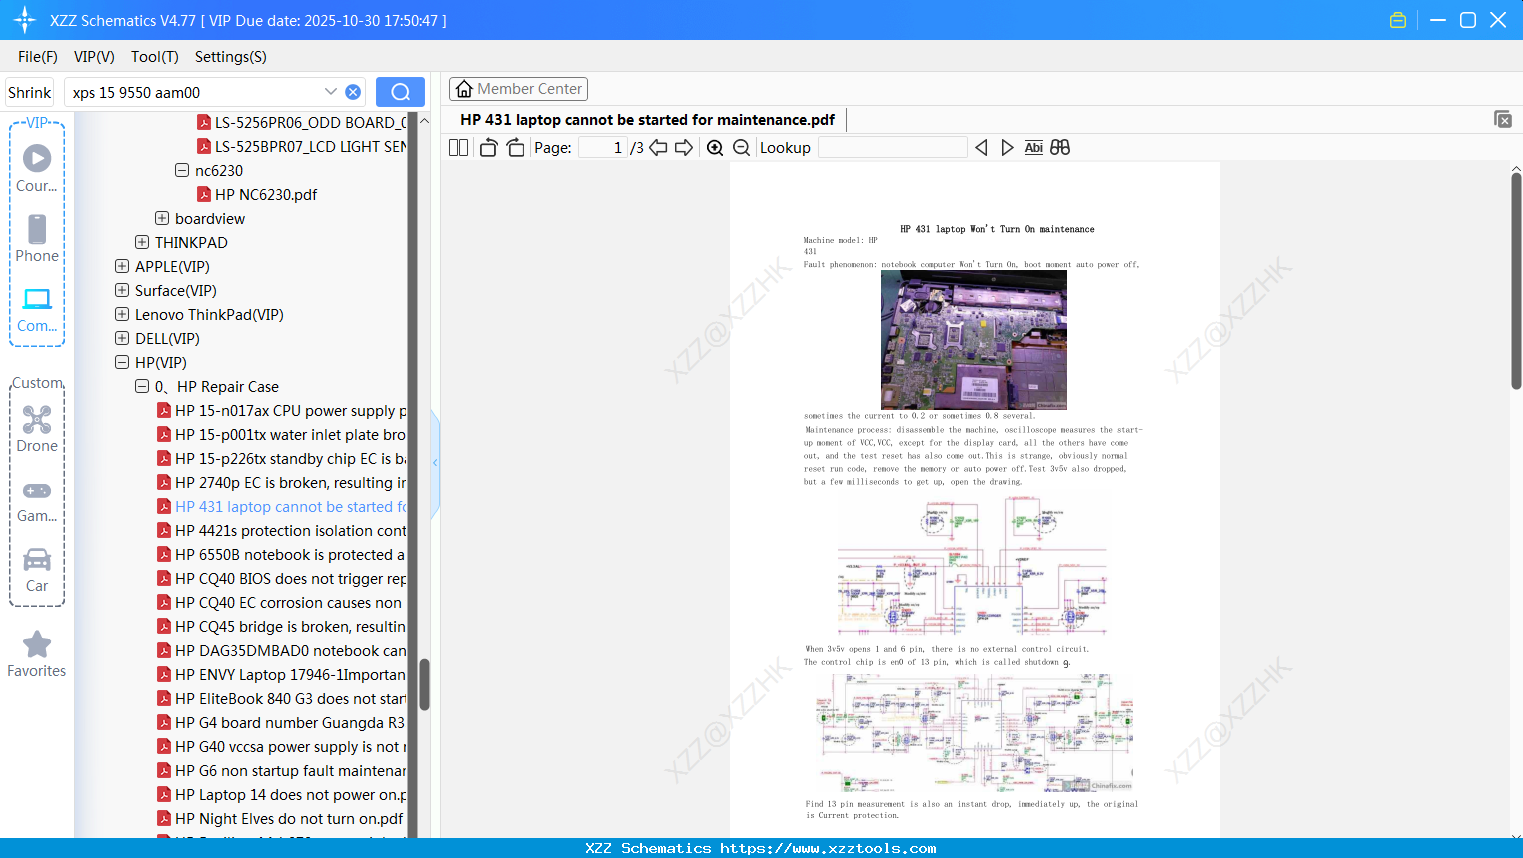Screen dimensions: 1523x858
Task: Expand the Surface(VIP) folder
Action: pos(122,290)
